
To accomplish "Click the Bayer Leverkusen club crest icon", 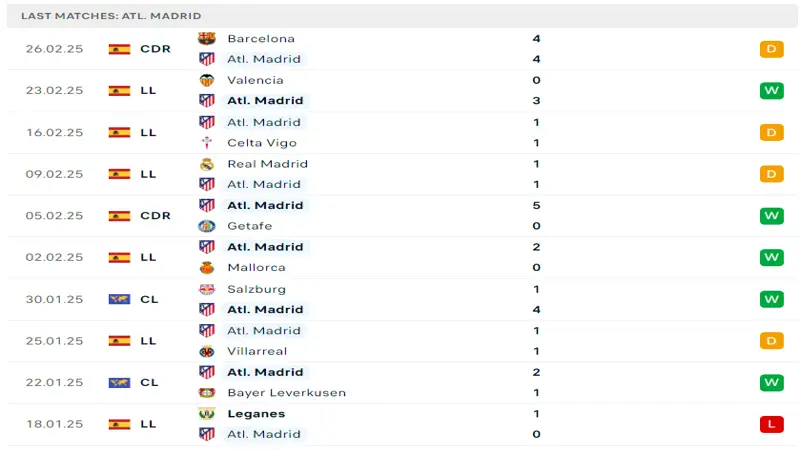I will coord(207,393).
